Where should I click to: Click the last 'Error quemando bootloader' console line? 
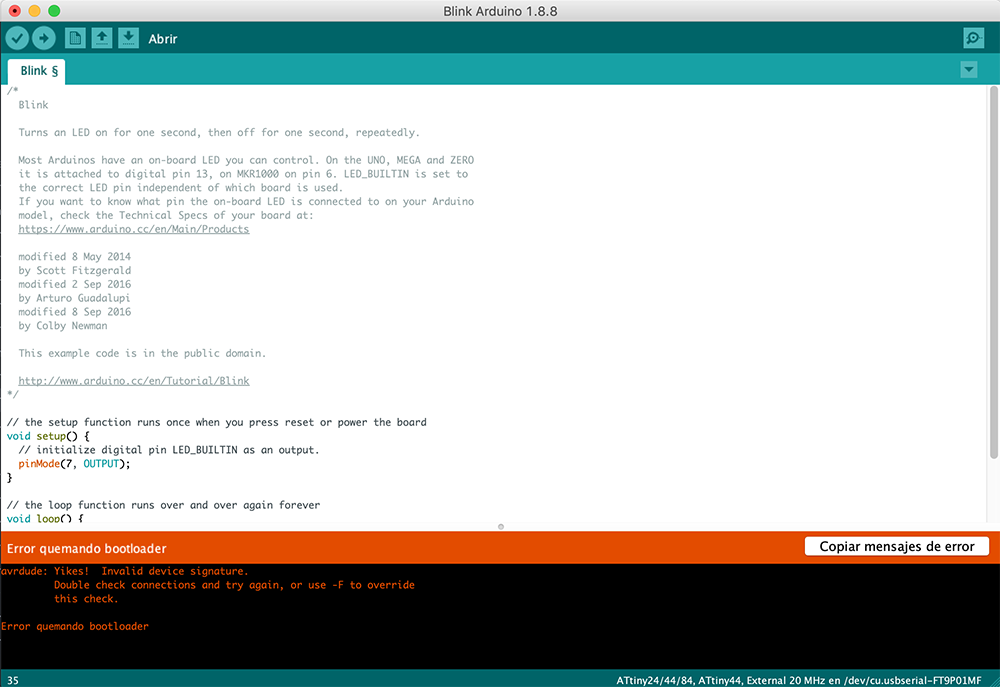pyautogui.click(x=75, y=626)
